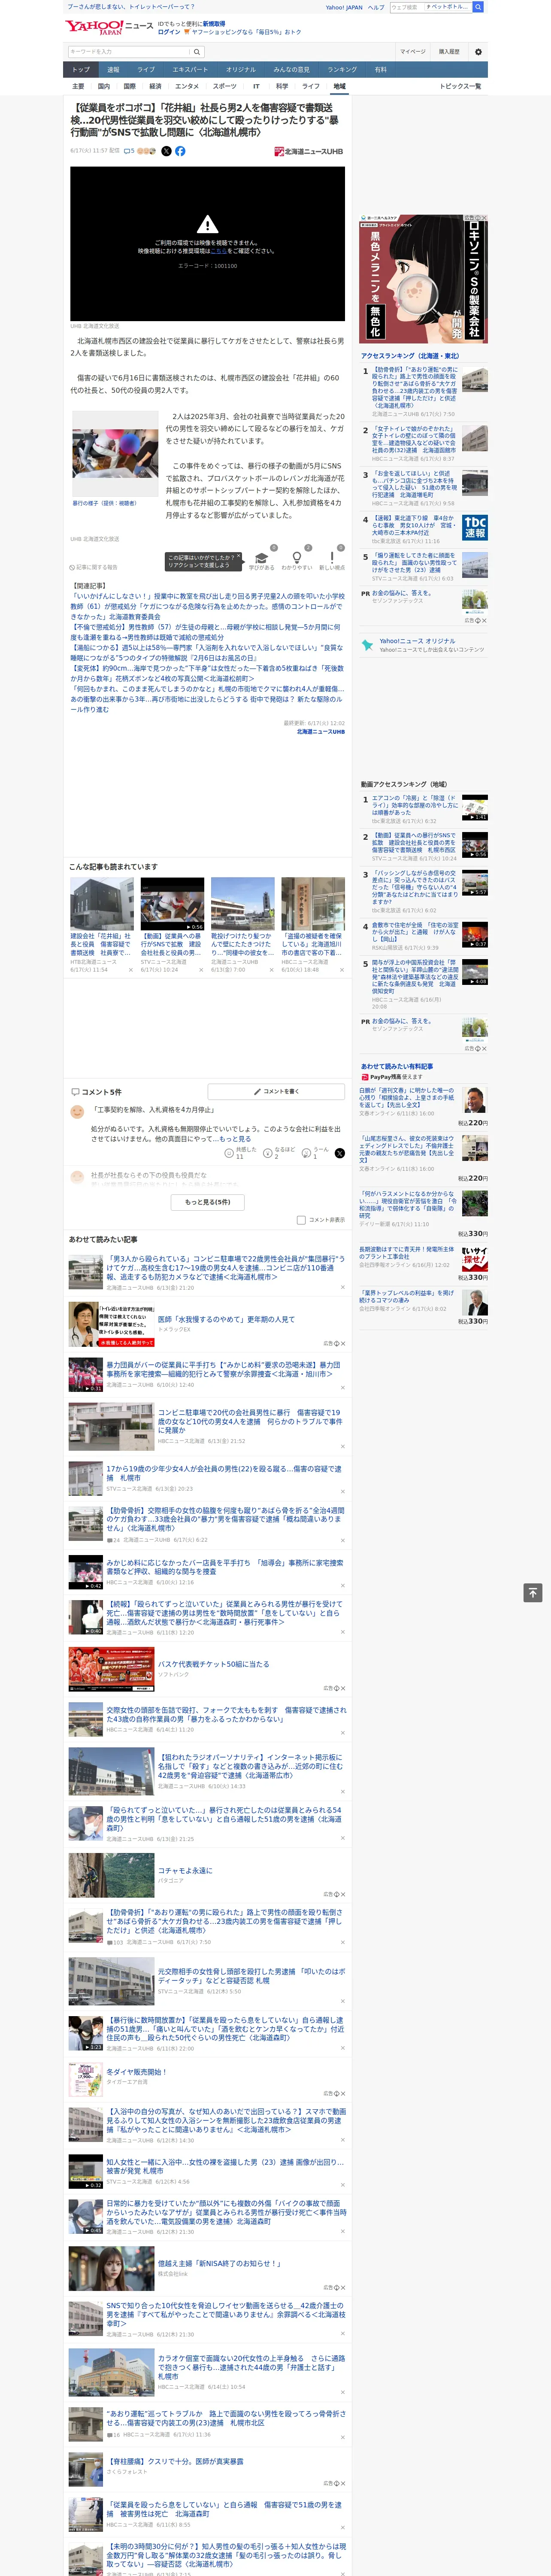
Task: Open related link about 湯船につかる
Action: [206, 652]
